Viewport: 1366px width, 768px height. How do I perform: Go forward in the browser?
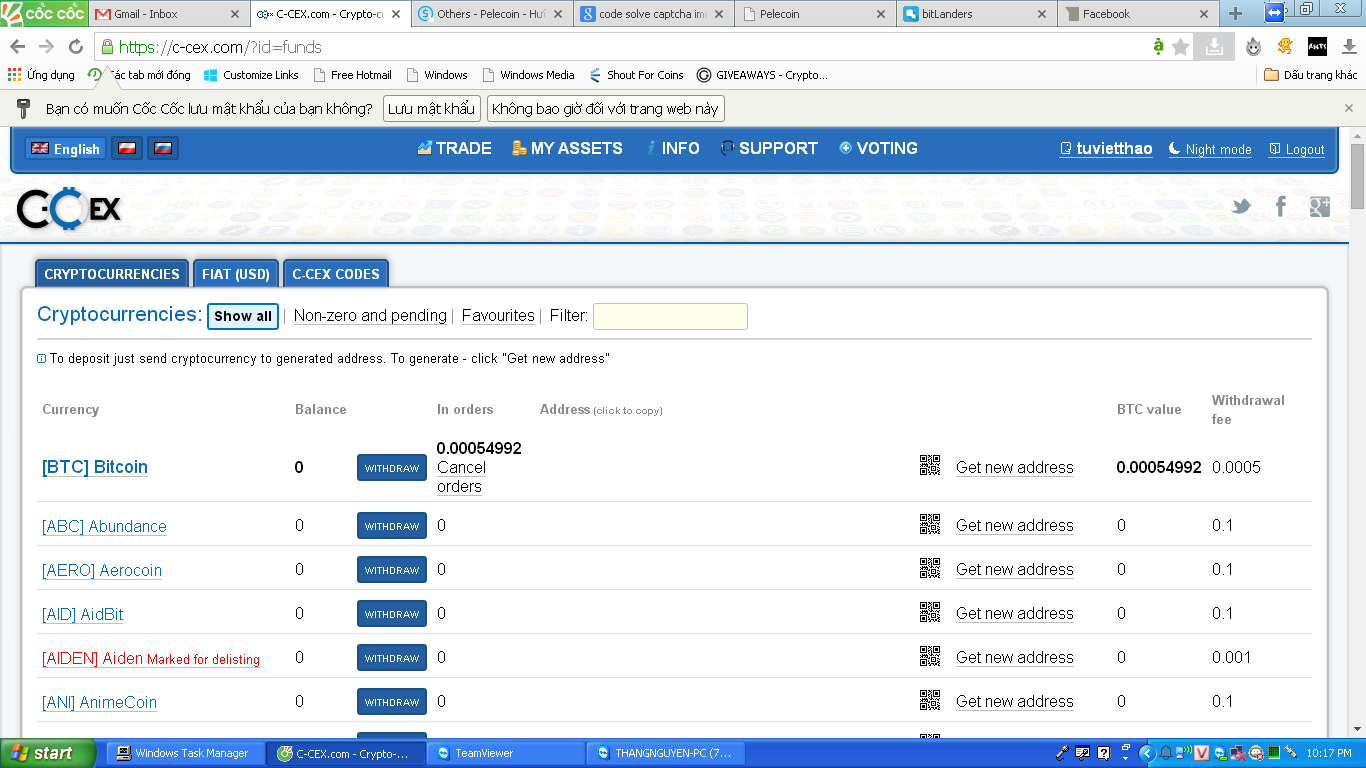pyautogui.click(x=46, y=47)
